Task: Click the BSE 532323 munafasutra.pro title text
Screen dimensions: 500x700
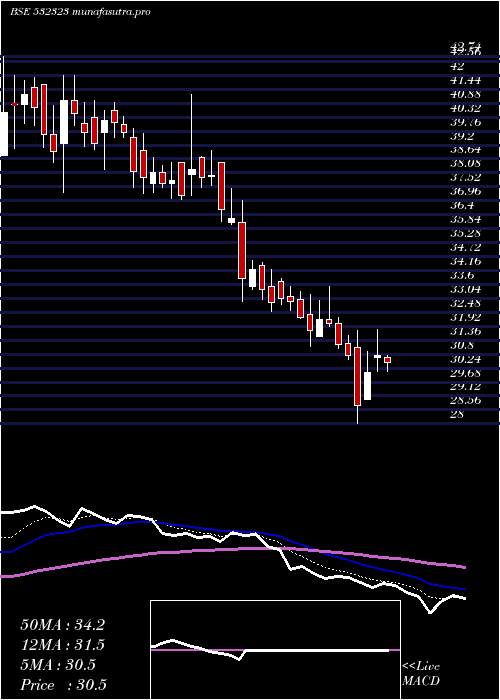Action: tap(80, 12)
